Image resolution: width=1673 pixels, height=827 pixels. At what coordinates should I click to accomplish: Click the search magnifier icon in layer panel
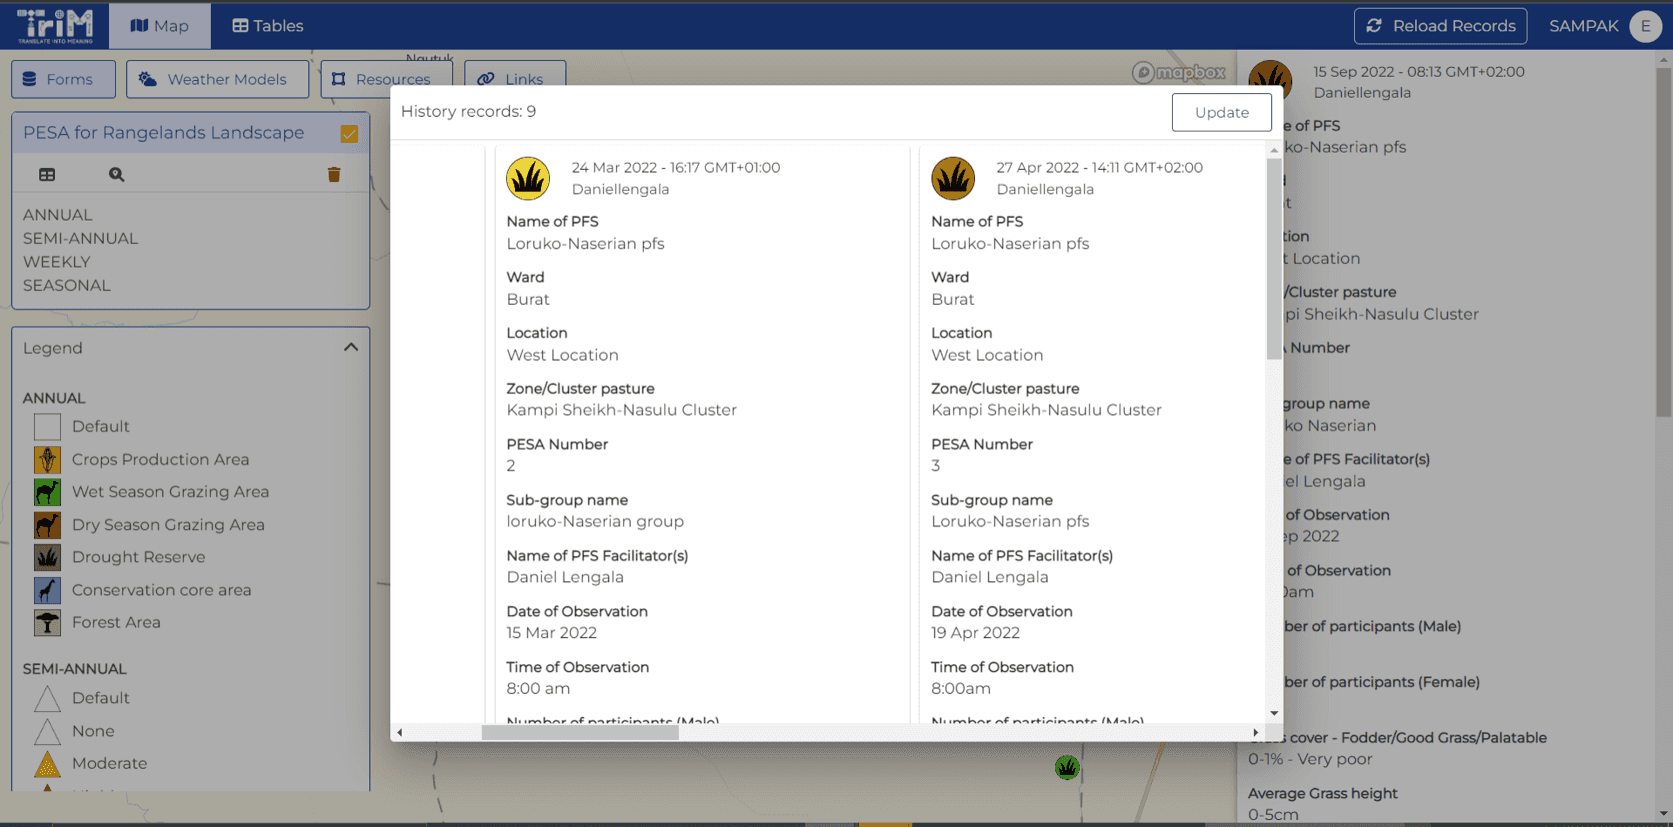pyautogui.click(x=117, y=175)
